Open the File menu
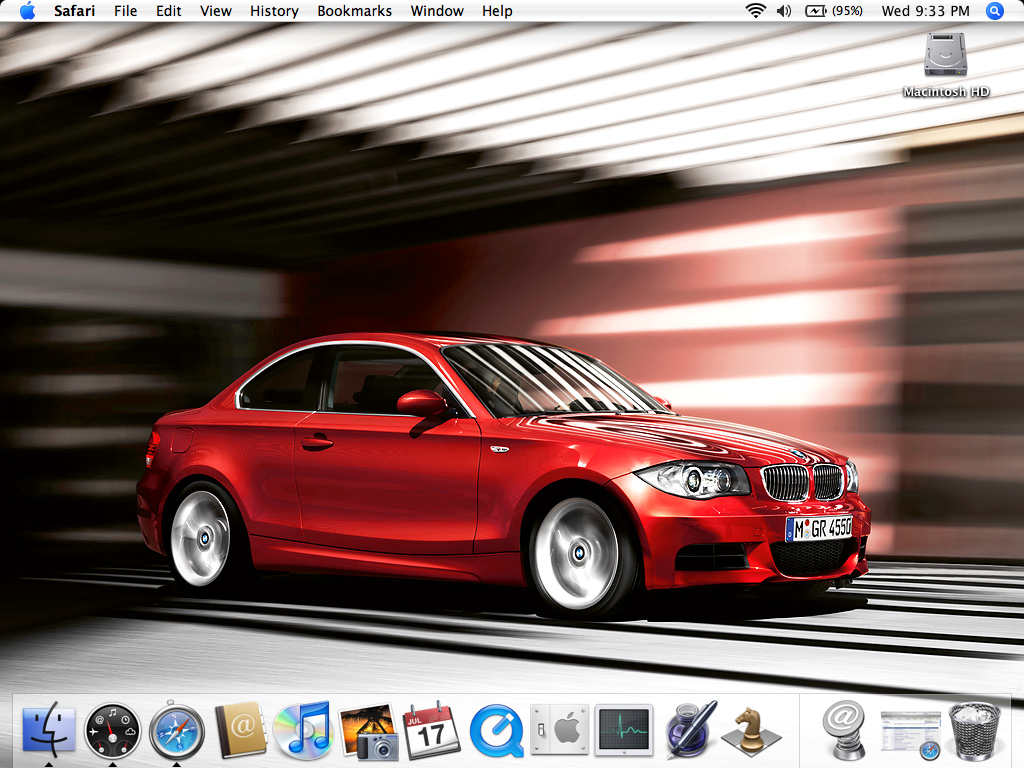The height and width of the screenshot is (768, 1024). 125,10
